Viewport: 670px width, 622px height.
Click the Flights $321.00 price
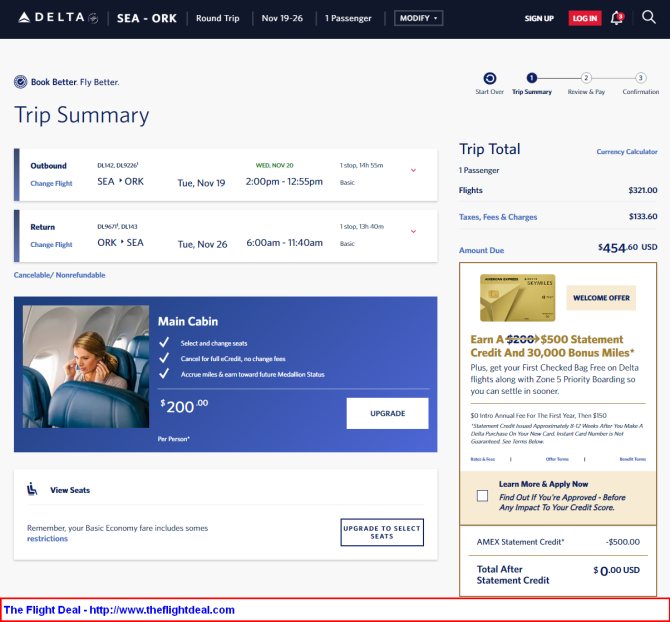(643, 190)
